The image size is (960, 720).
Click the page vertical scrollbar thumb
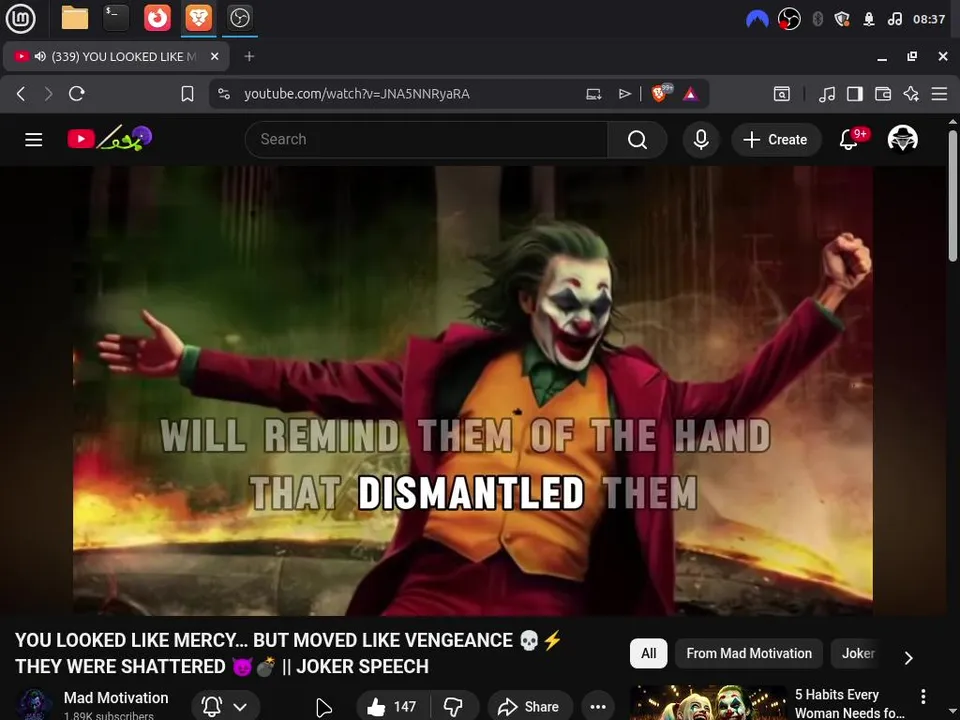[952, 195]
